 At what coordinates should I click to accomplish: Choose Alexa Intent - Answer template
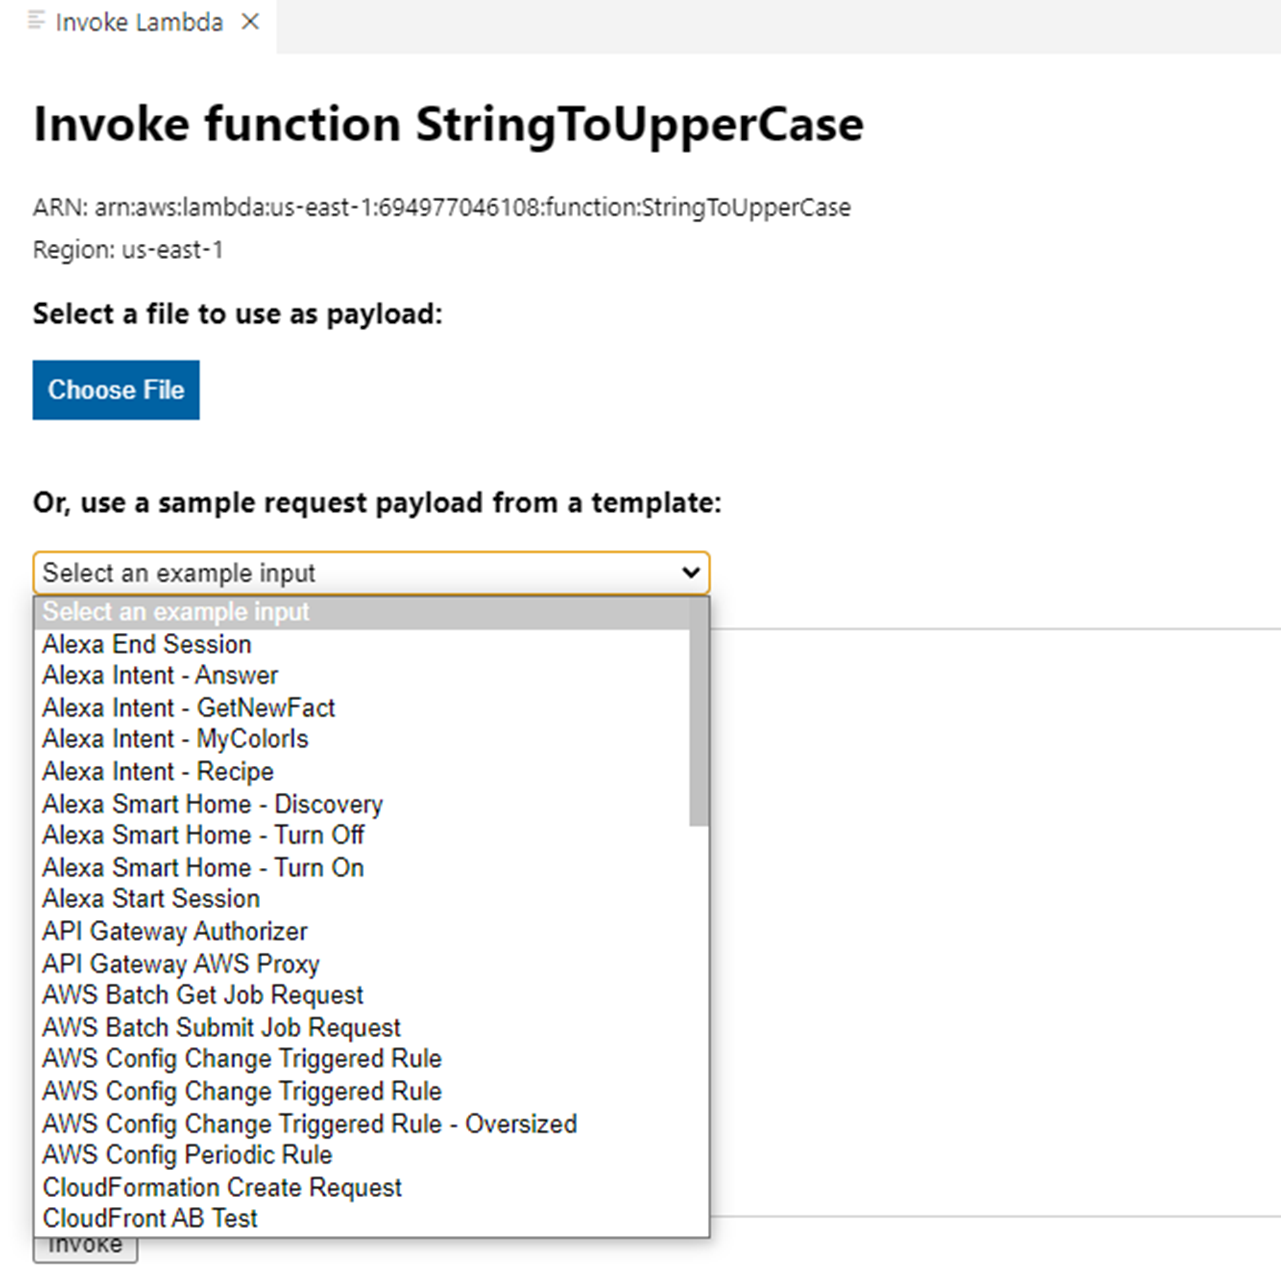(362, 676)
